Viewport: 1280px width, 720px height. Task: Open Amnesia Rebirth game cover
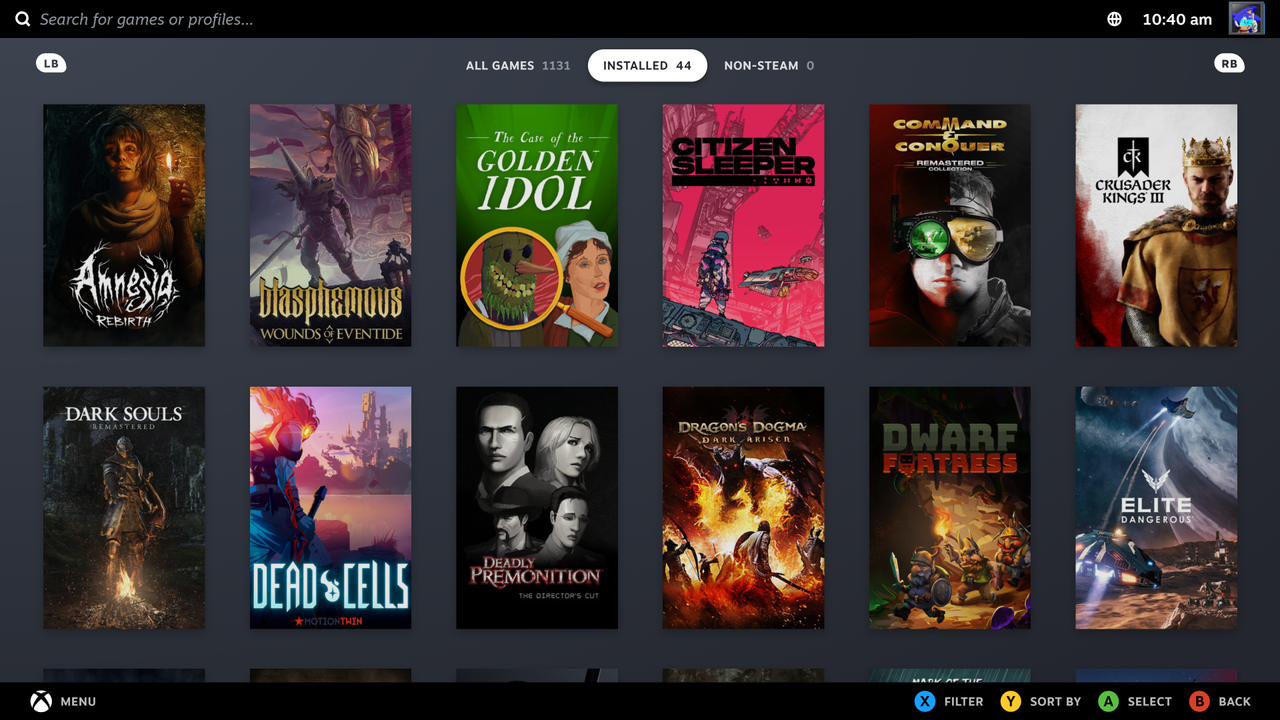click(124, 225)
